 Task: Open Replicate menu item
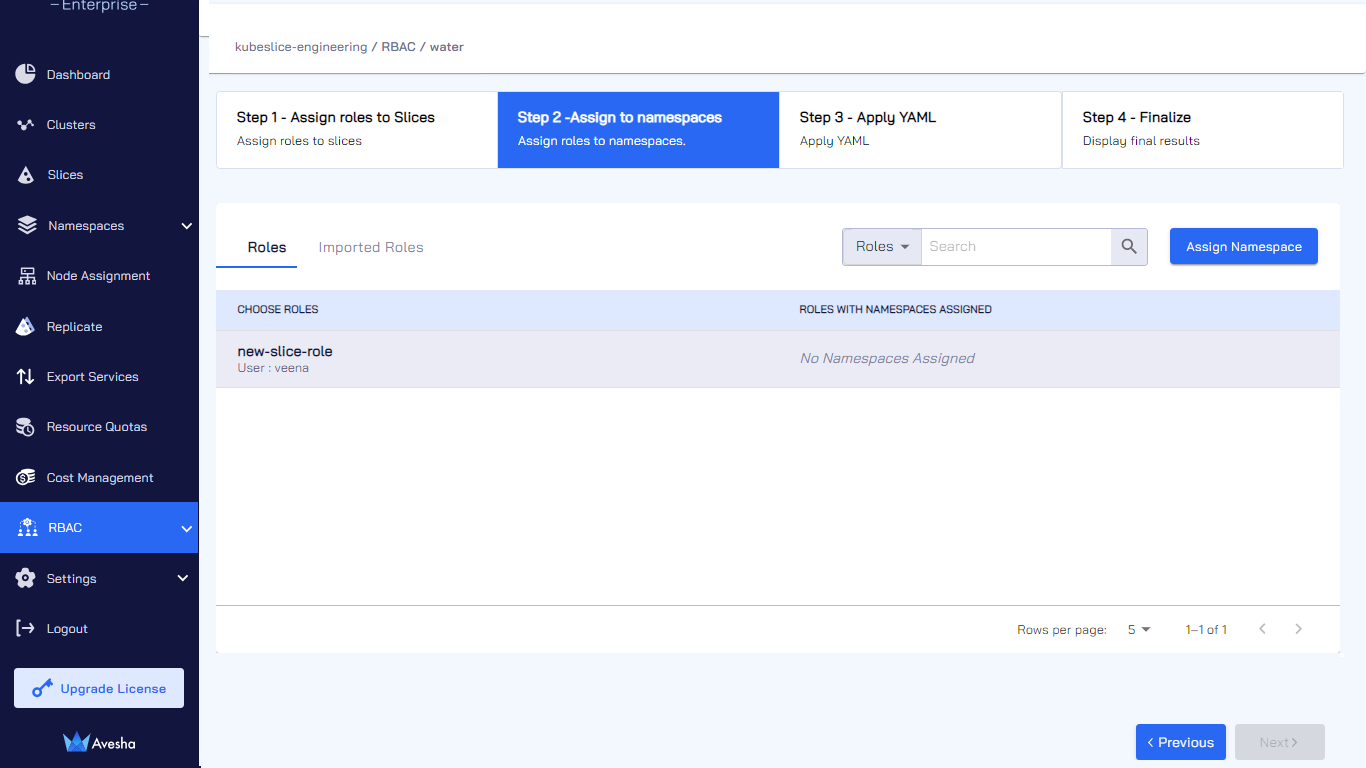pyautogui.click(x=99, y=327)
